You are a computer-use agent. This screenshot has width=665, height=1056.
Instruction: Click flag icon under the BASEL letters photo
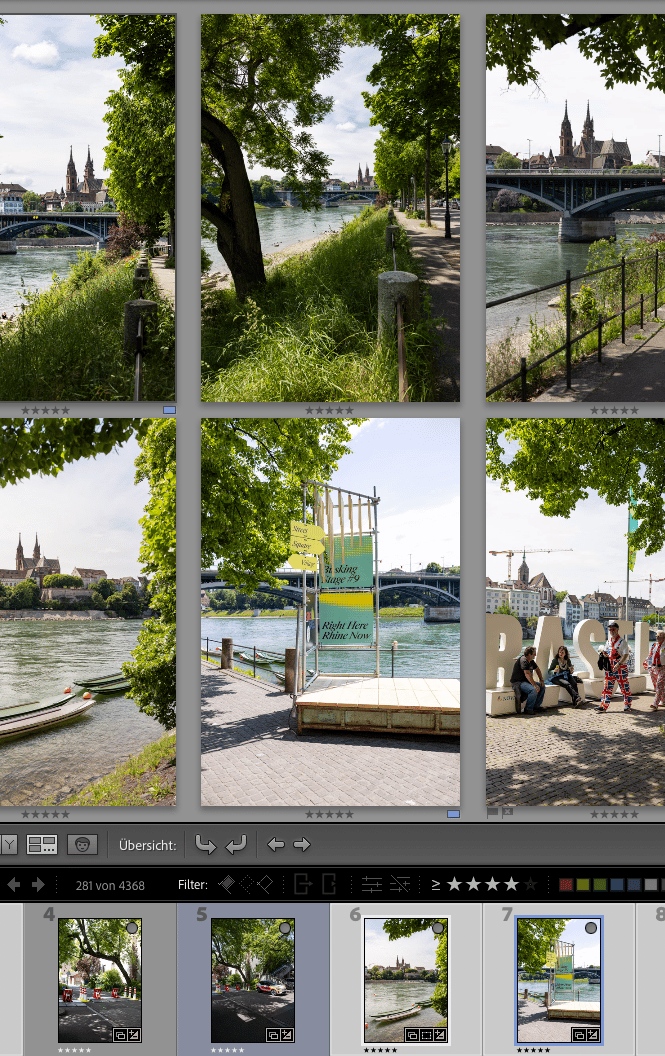coord(493,813)
